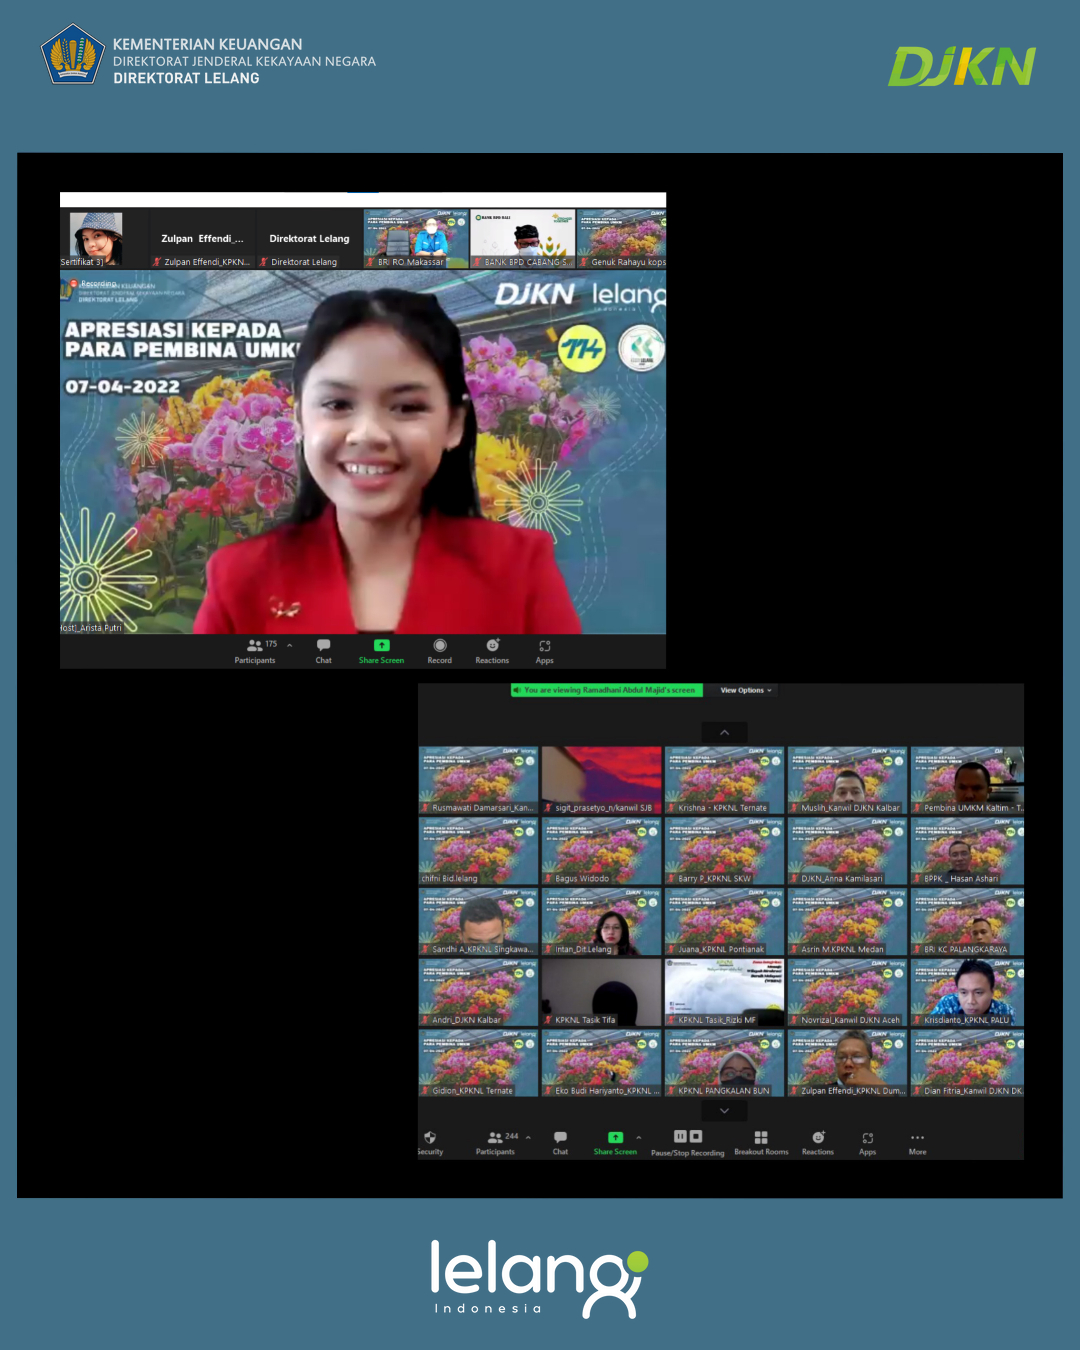Open Apps in the upper Zoom toolbar
This screenshot has width=1080, height=1350.
point(544,650)
